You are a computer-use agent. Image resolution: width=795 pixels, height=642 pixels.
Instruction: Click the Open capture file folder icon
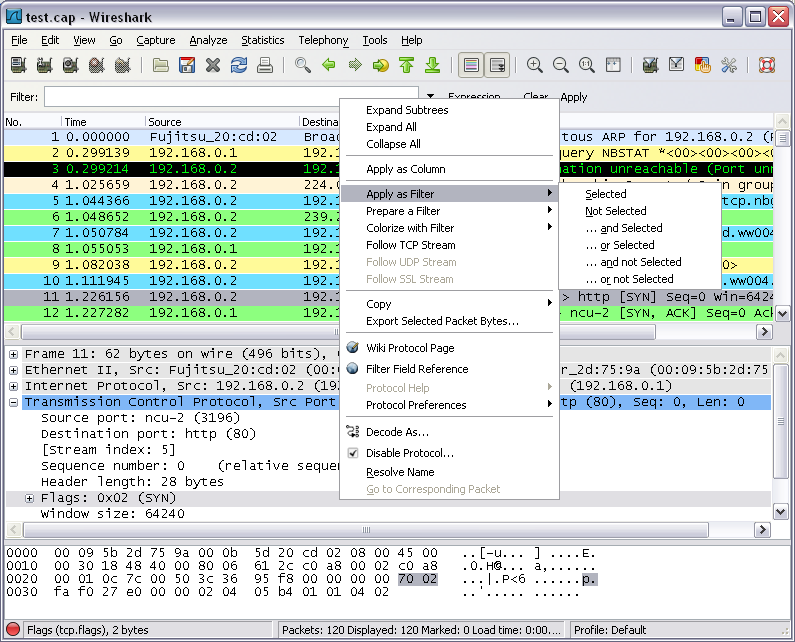pyautogui.click(x=161, y=66)
